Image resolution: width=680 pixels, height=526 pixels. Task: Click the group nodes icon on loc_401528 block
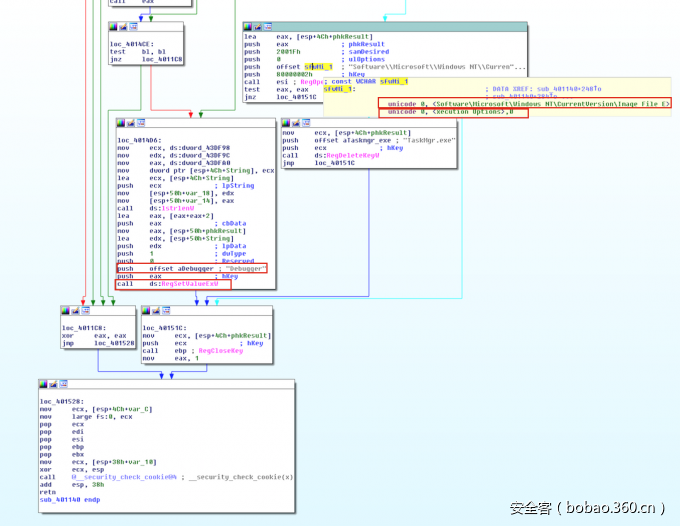coord(63,384)
